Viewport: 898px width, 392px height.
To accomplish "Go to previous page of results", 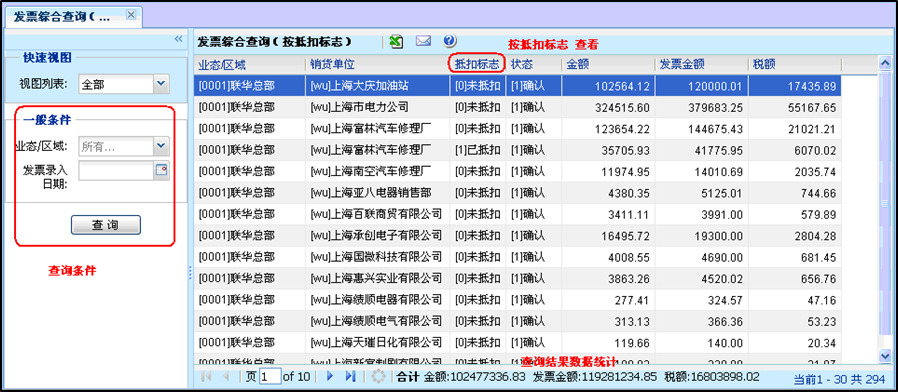I will tap(226, 377).
